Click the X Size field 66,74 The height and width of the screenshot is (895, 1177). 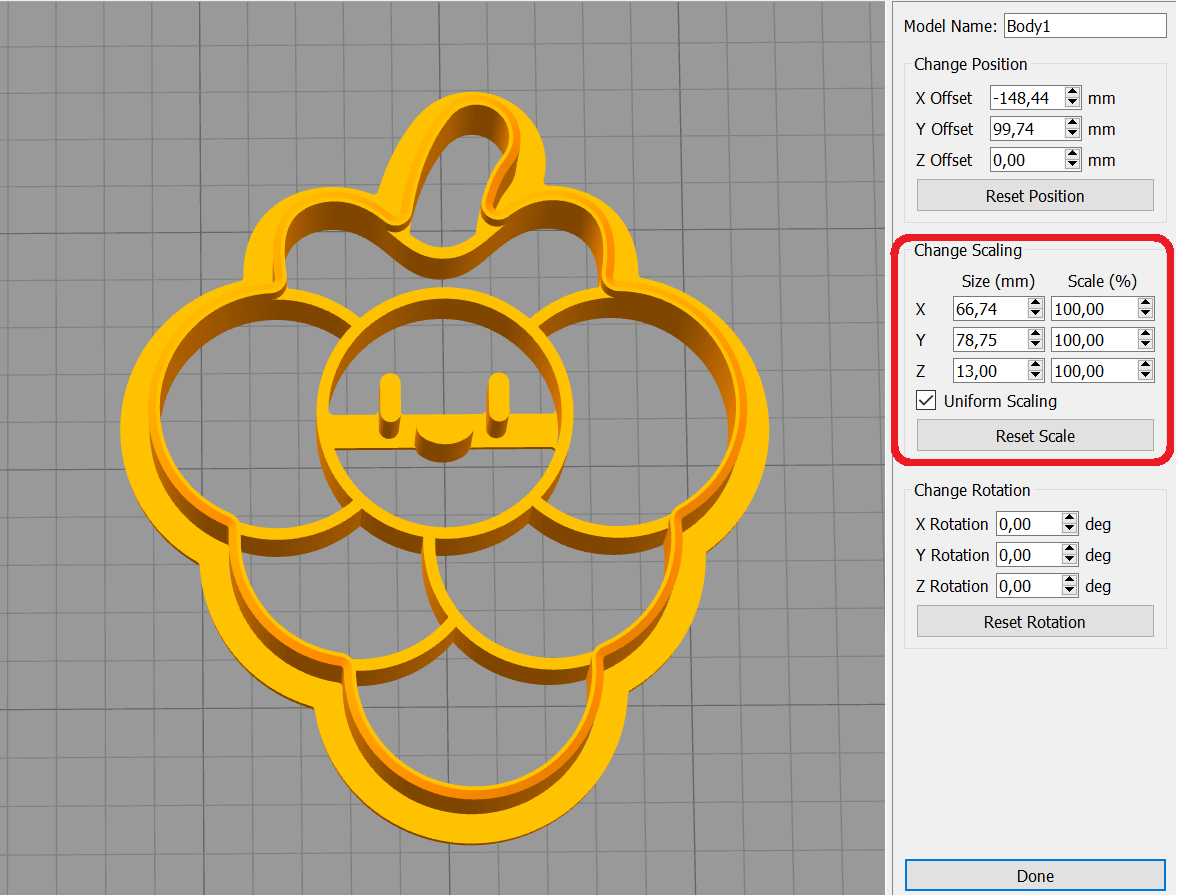click(x=990, y=309)
